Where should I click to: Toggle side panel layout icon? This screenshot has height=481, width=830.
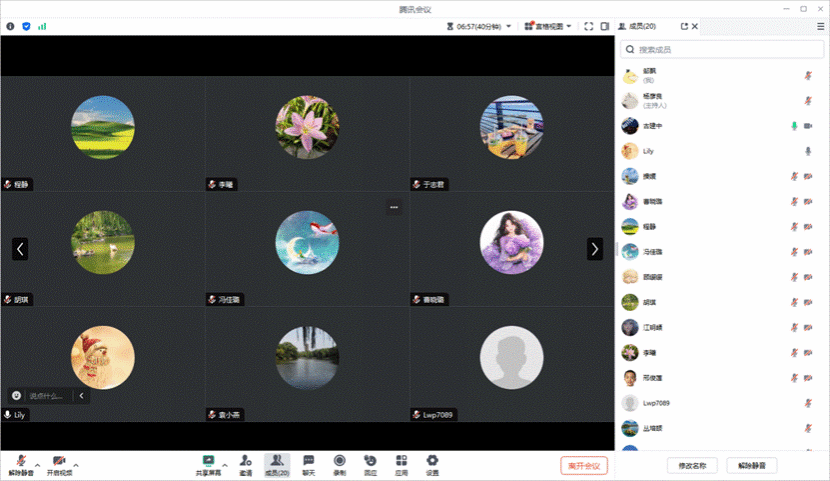(605, 26)
